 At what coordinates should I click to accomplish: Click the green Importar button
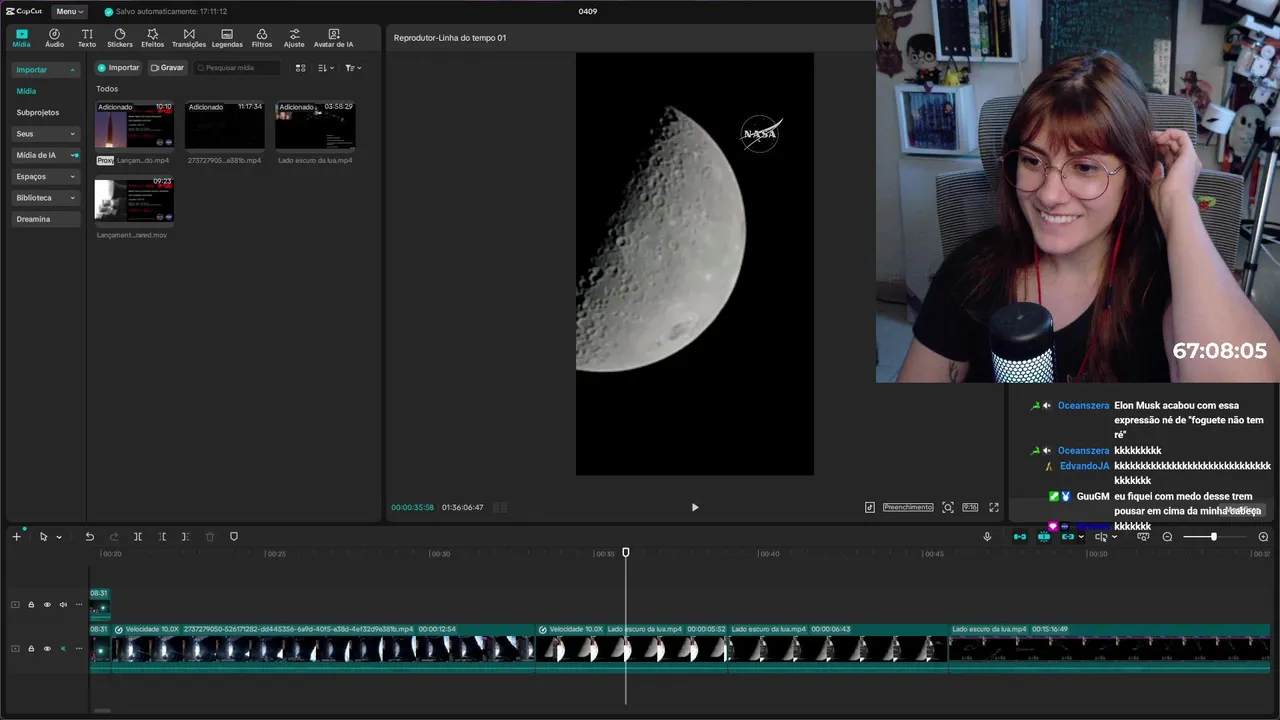coord(118,68)
